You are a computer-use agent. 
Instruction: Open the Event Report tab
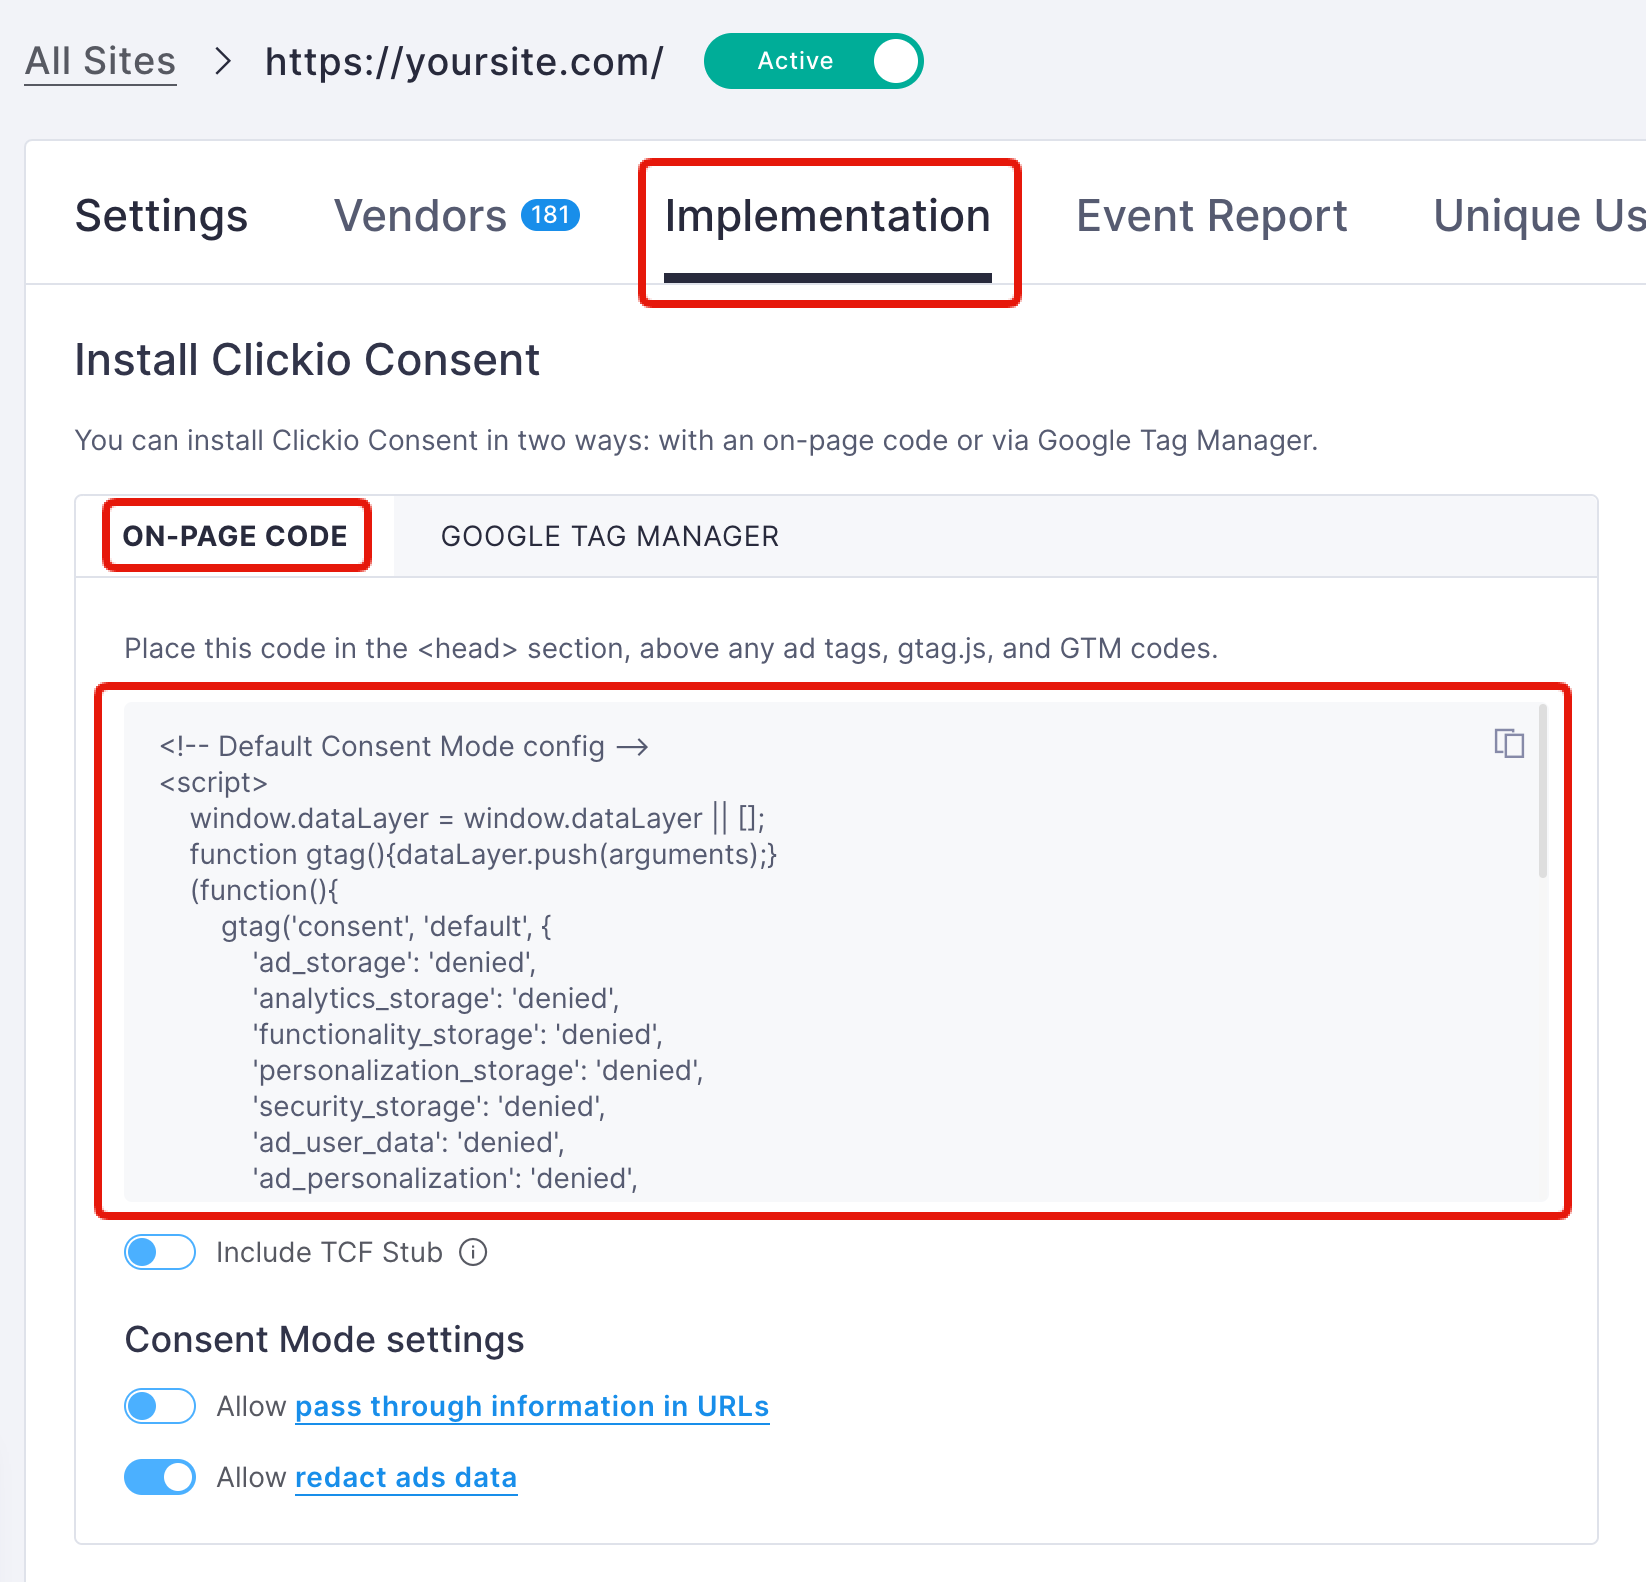[1211, 216]
